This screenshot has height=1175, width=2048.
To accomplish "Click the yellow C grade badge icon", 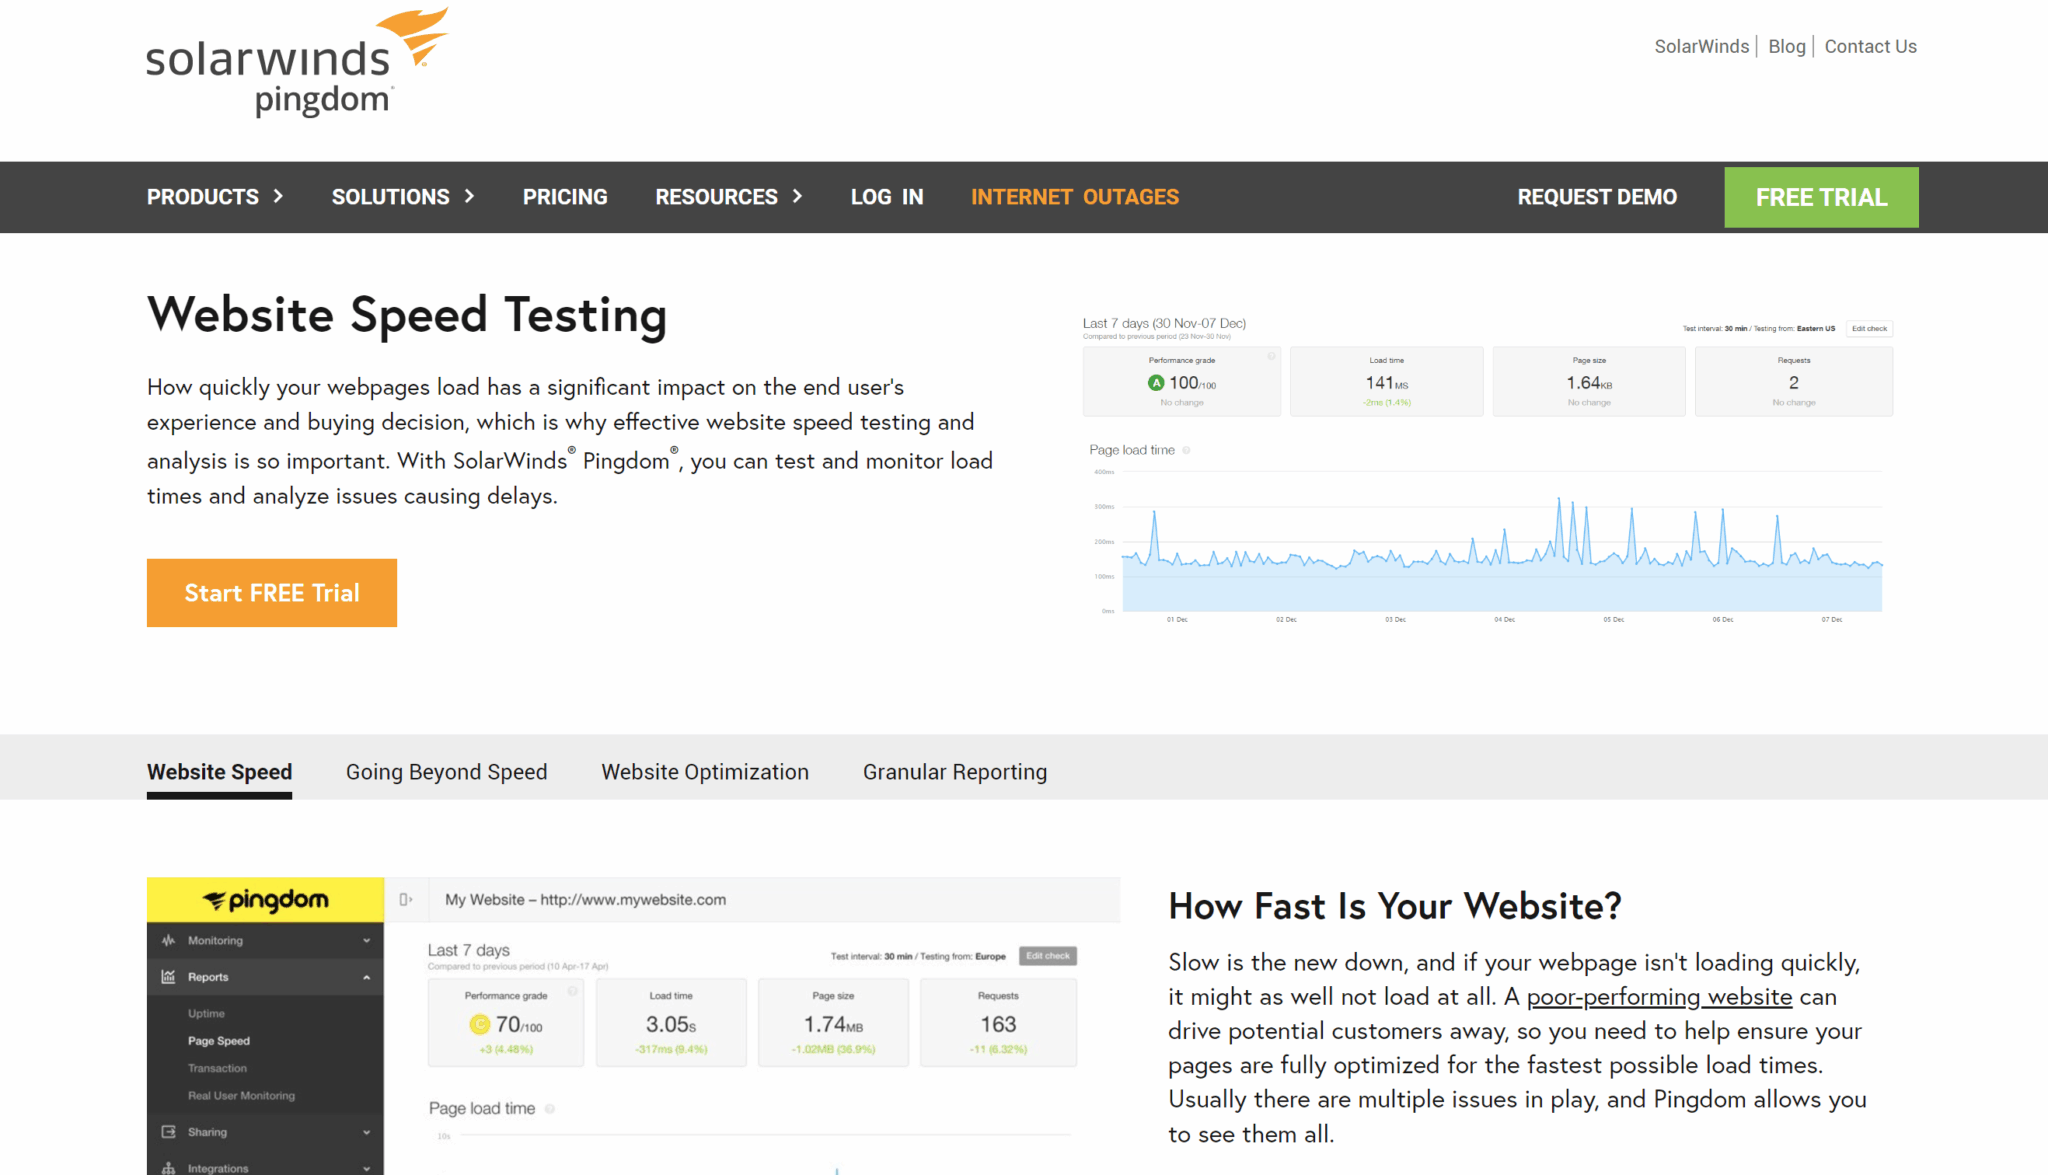I will tap(480, 1024).
